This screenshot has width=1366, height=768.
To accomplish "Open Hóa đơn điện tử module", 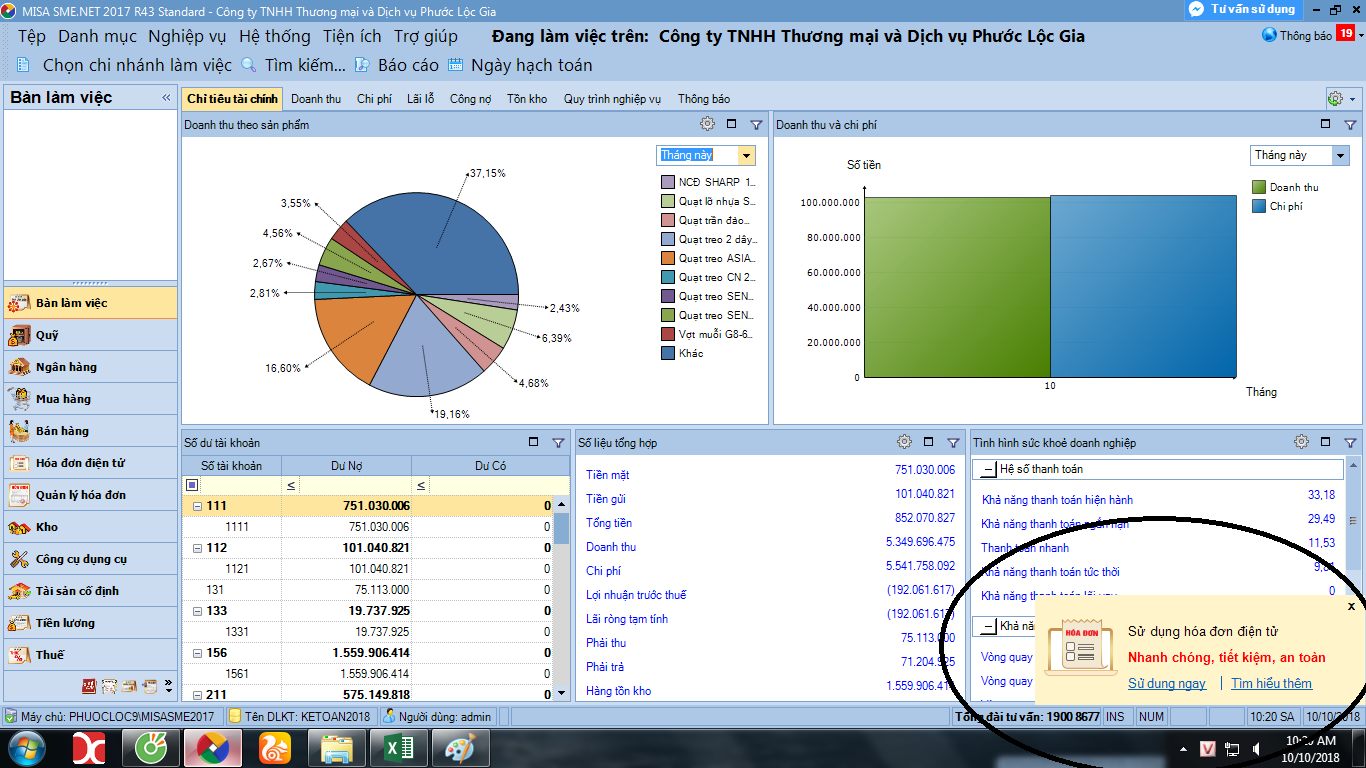I will pyautogui.click(x=90, y=463).
